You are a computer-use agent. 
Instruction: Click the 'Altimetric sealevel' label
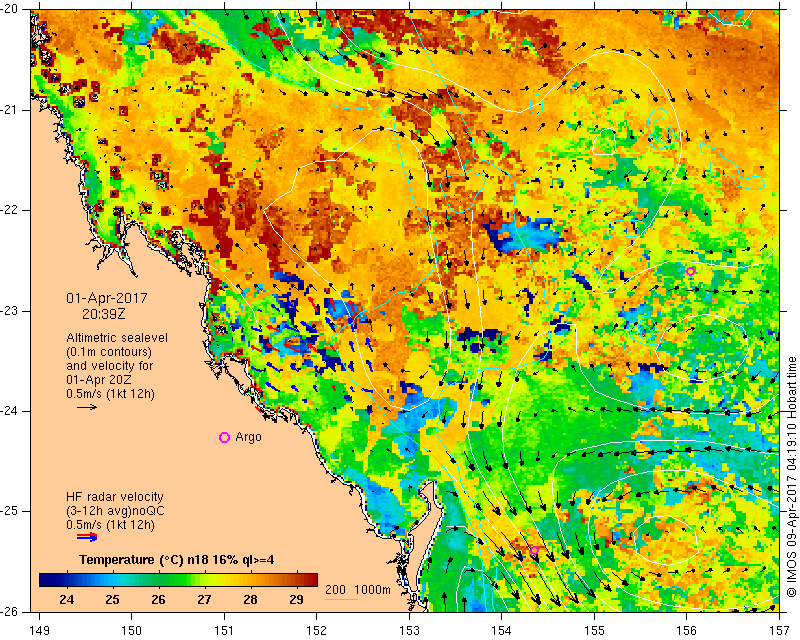(117, 338)
